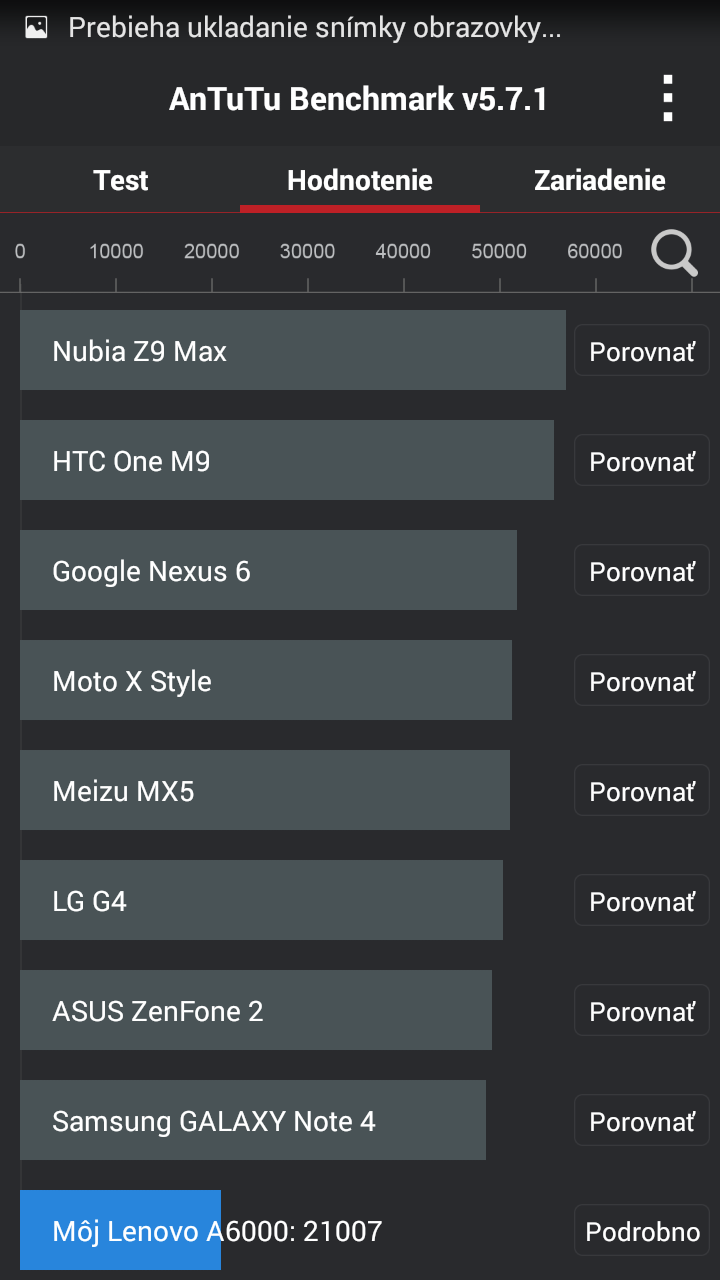Viewport: 720px width, 1280px height.
Task: Tap the AnTuTu Benchmark v5.7.1 title
Action: point(358,99)
